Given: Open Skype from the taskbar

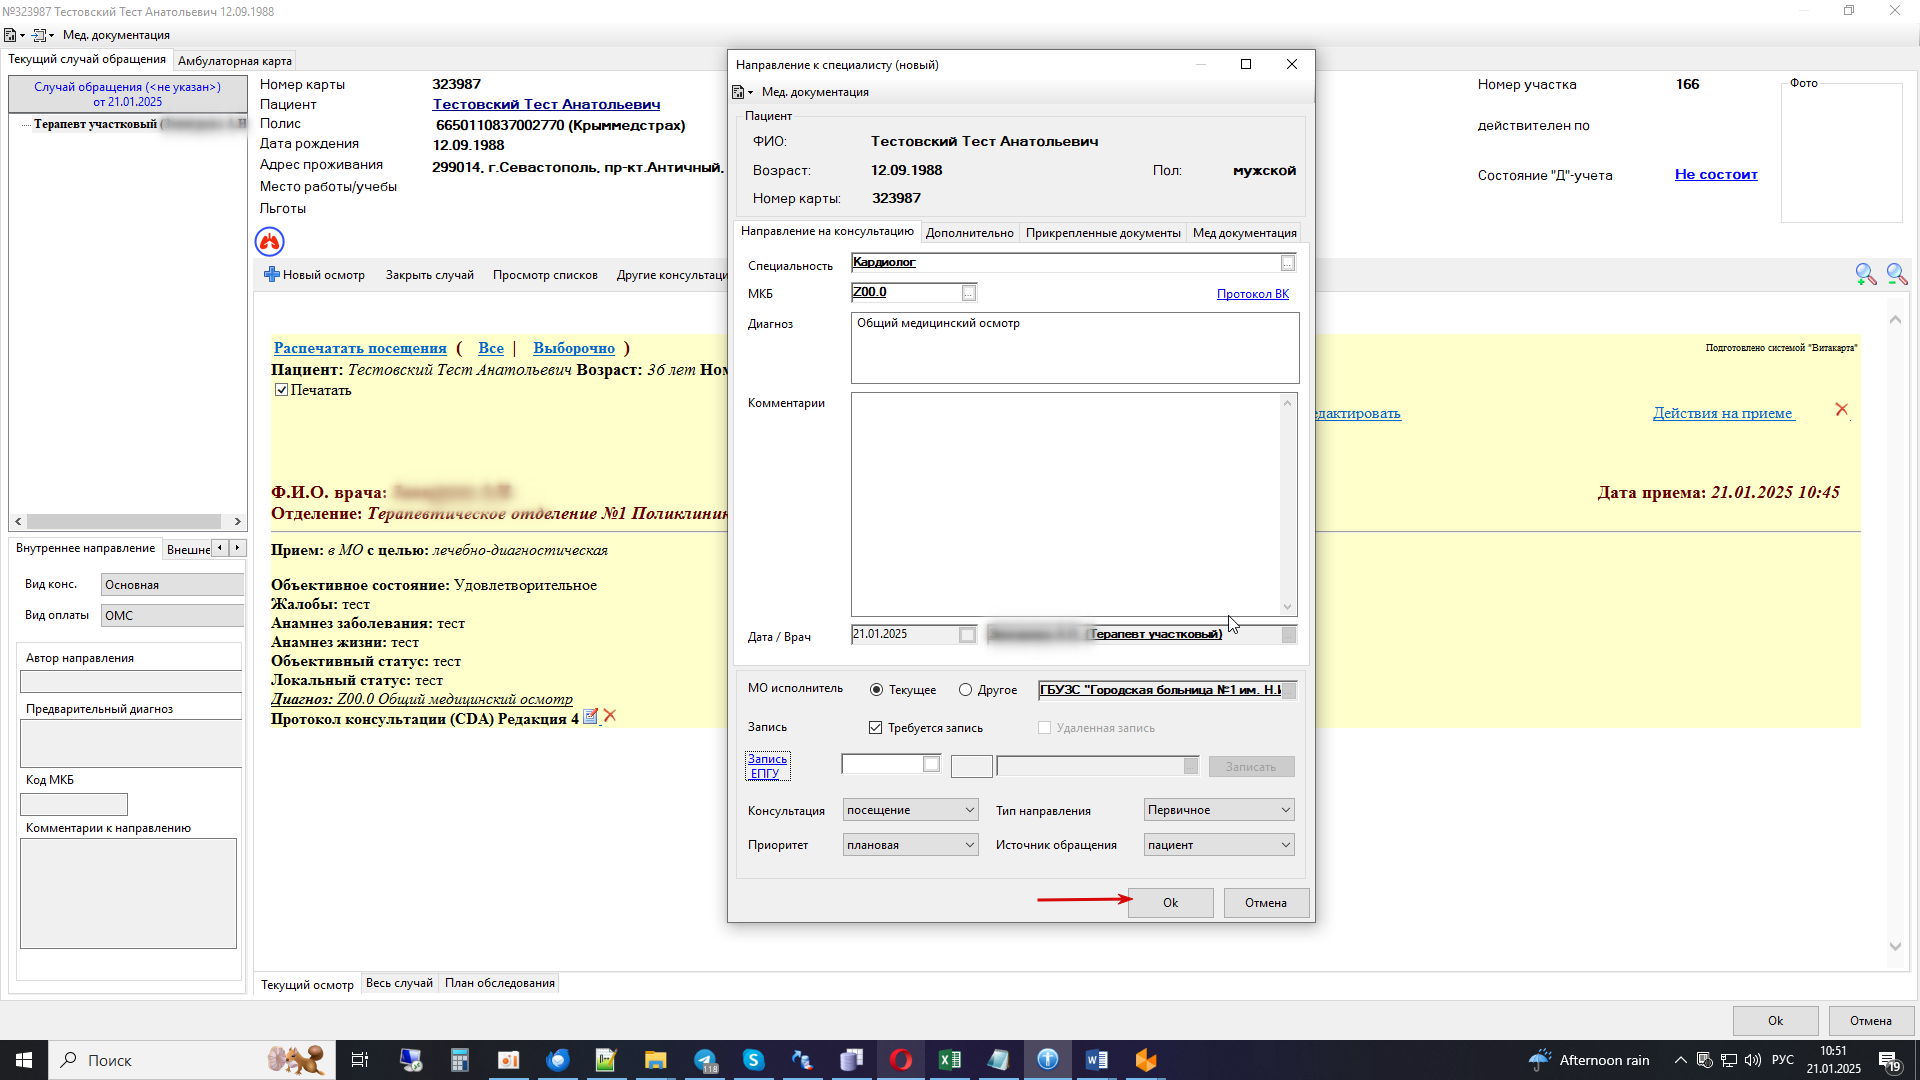Looking at the screenshot, I should tap(753, 1060).
